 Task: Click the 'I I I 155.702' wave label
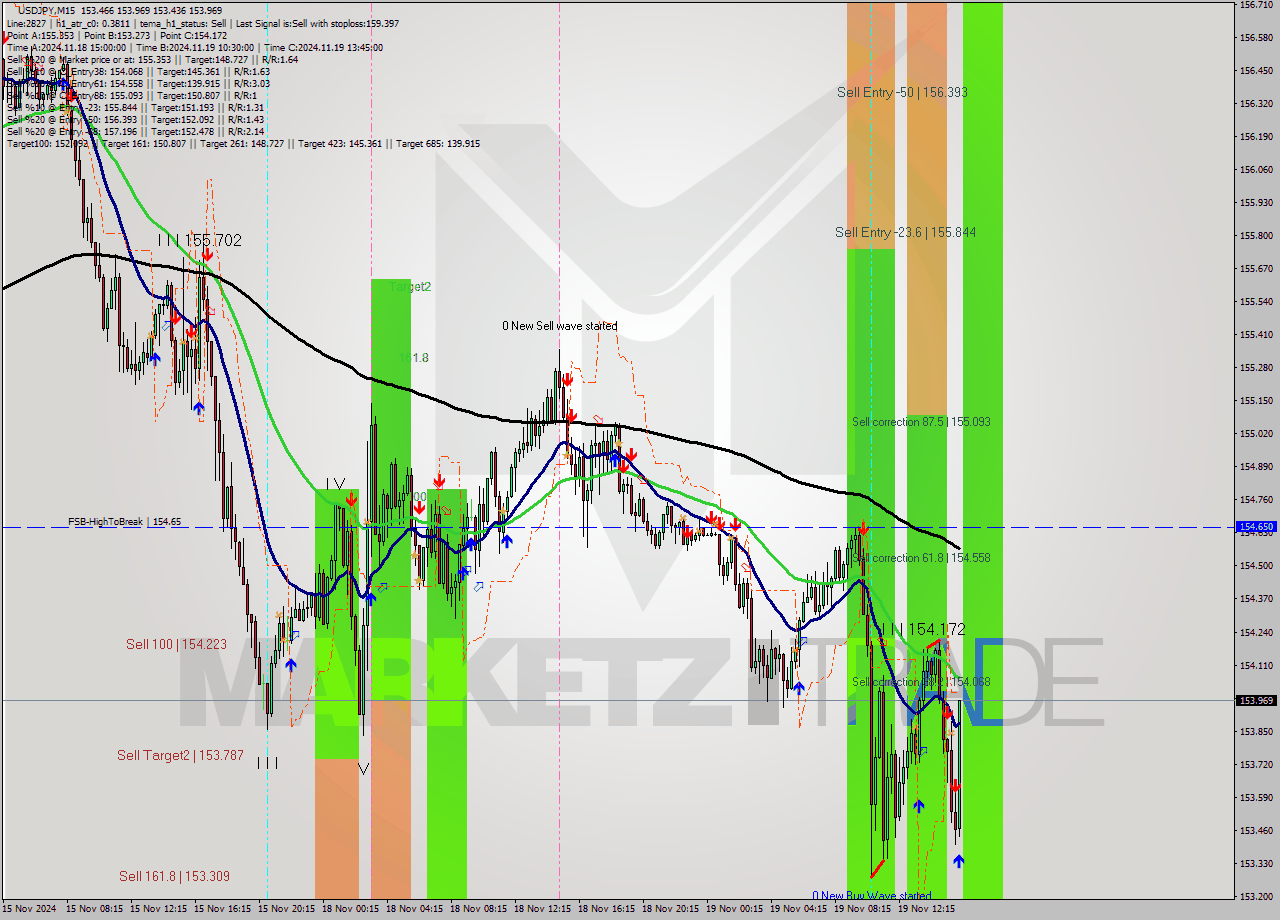(x=199, y=240)
